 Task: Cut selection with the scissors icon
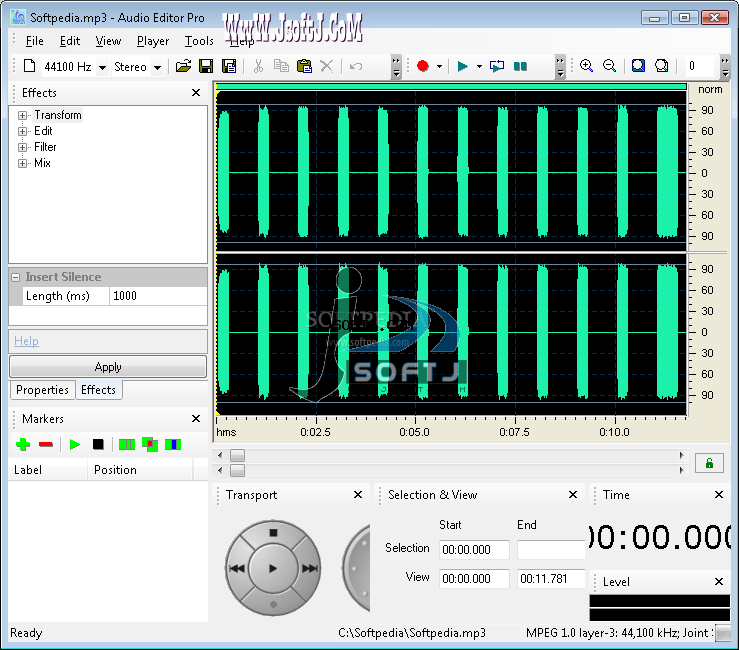pos(258,66)
